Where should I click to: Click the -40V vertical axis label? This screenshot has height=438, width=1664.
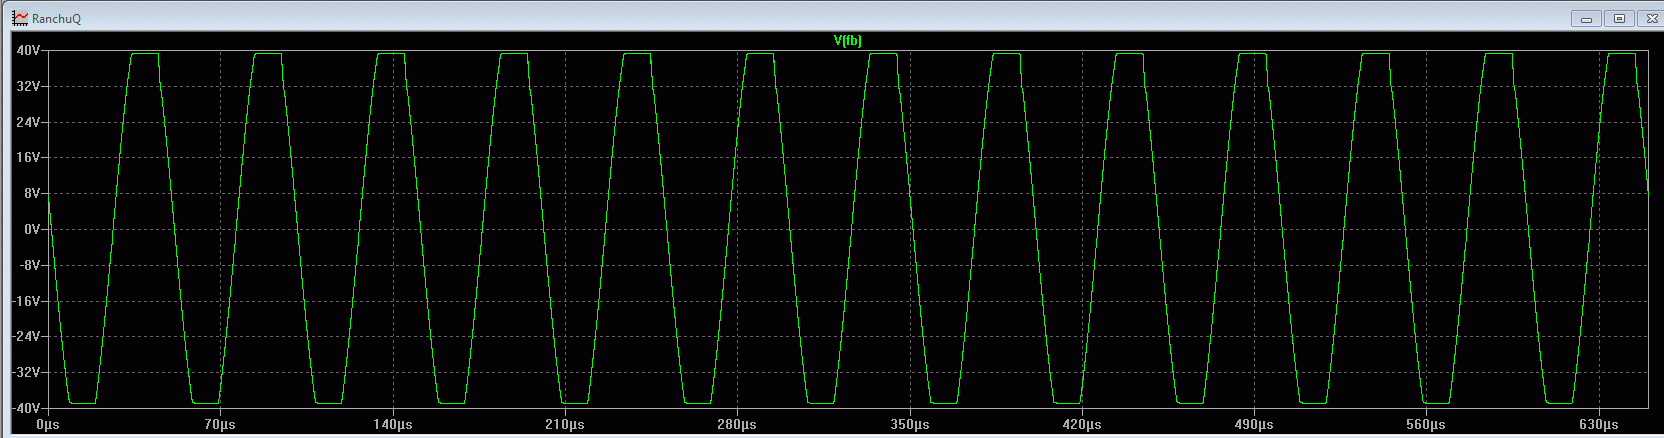coord(26,408)
